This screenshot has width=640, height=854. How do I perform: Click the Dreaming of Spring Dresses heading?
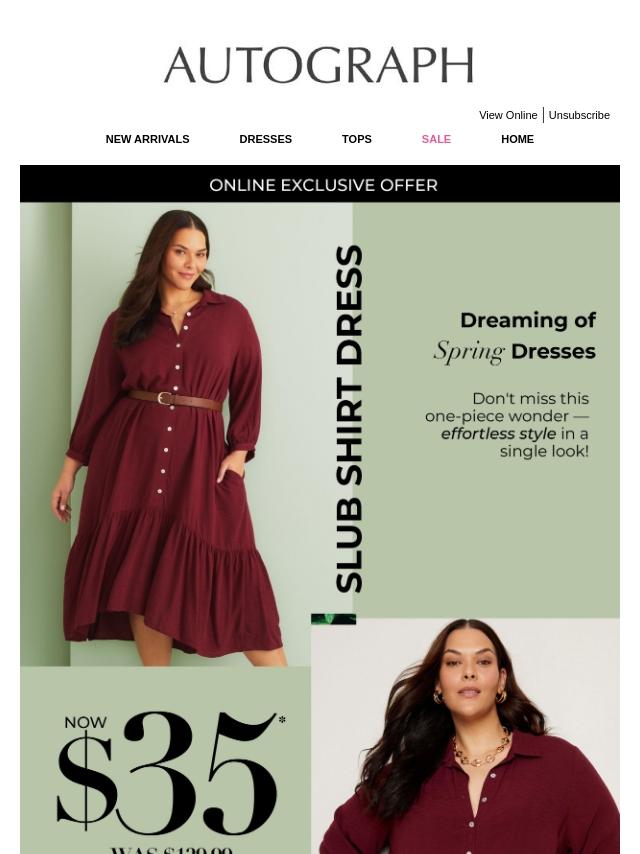pos(515,336)
